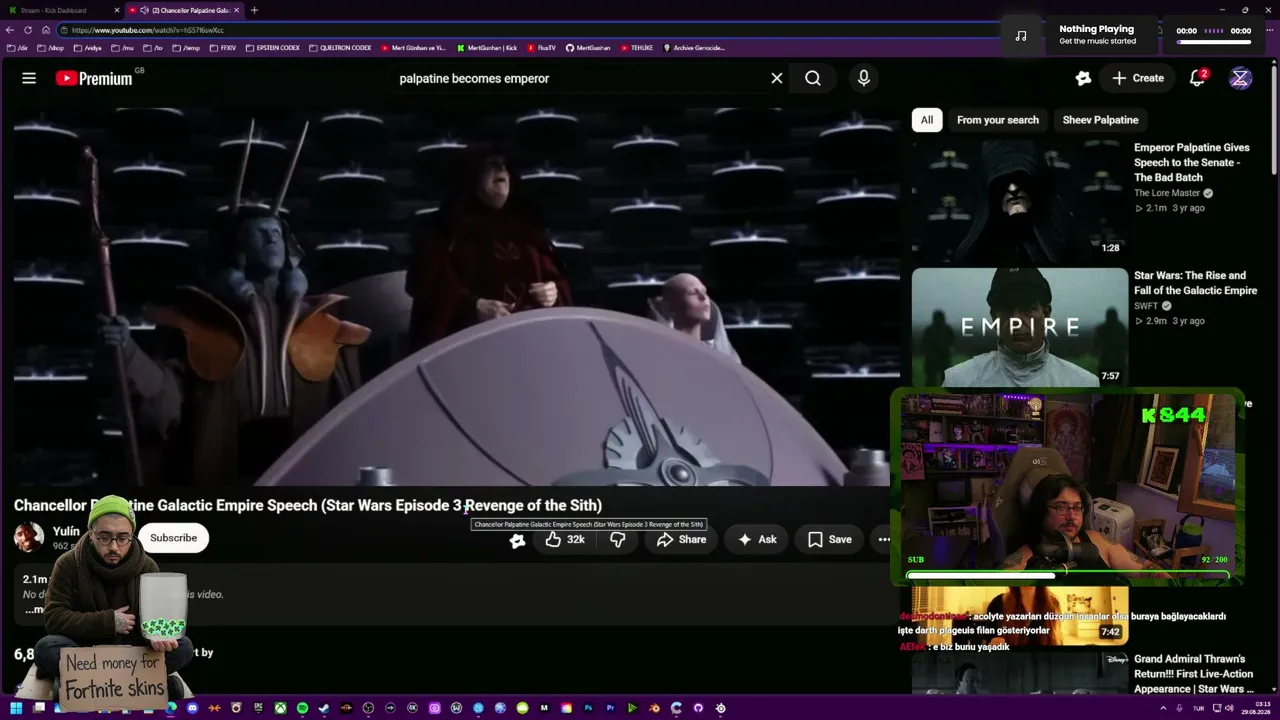The image size is (1280, 720).
Task: Toggle mute on the Palpatine tab speaker
Action: 145,10
